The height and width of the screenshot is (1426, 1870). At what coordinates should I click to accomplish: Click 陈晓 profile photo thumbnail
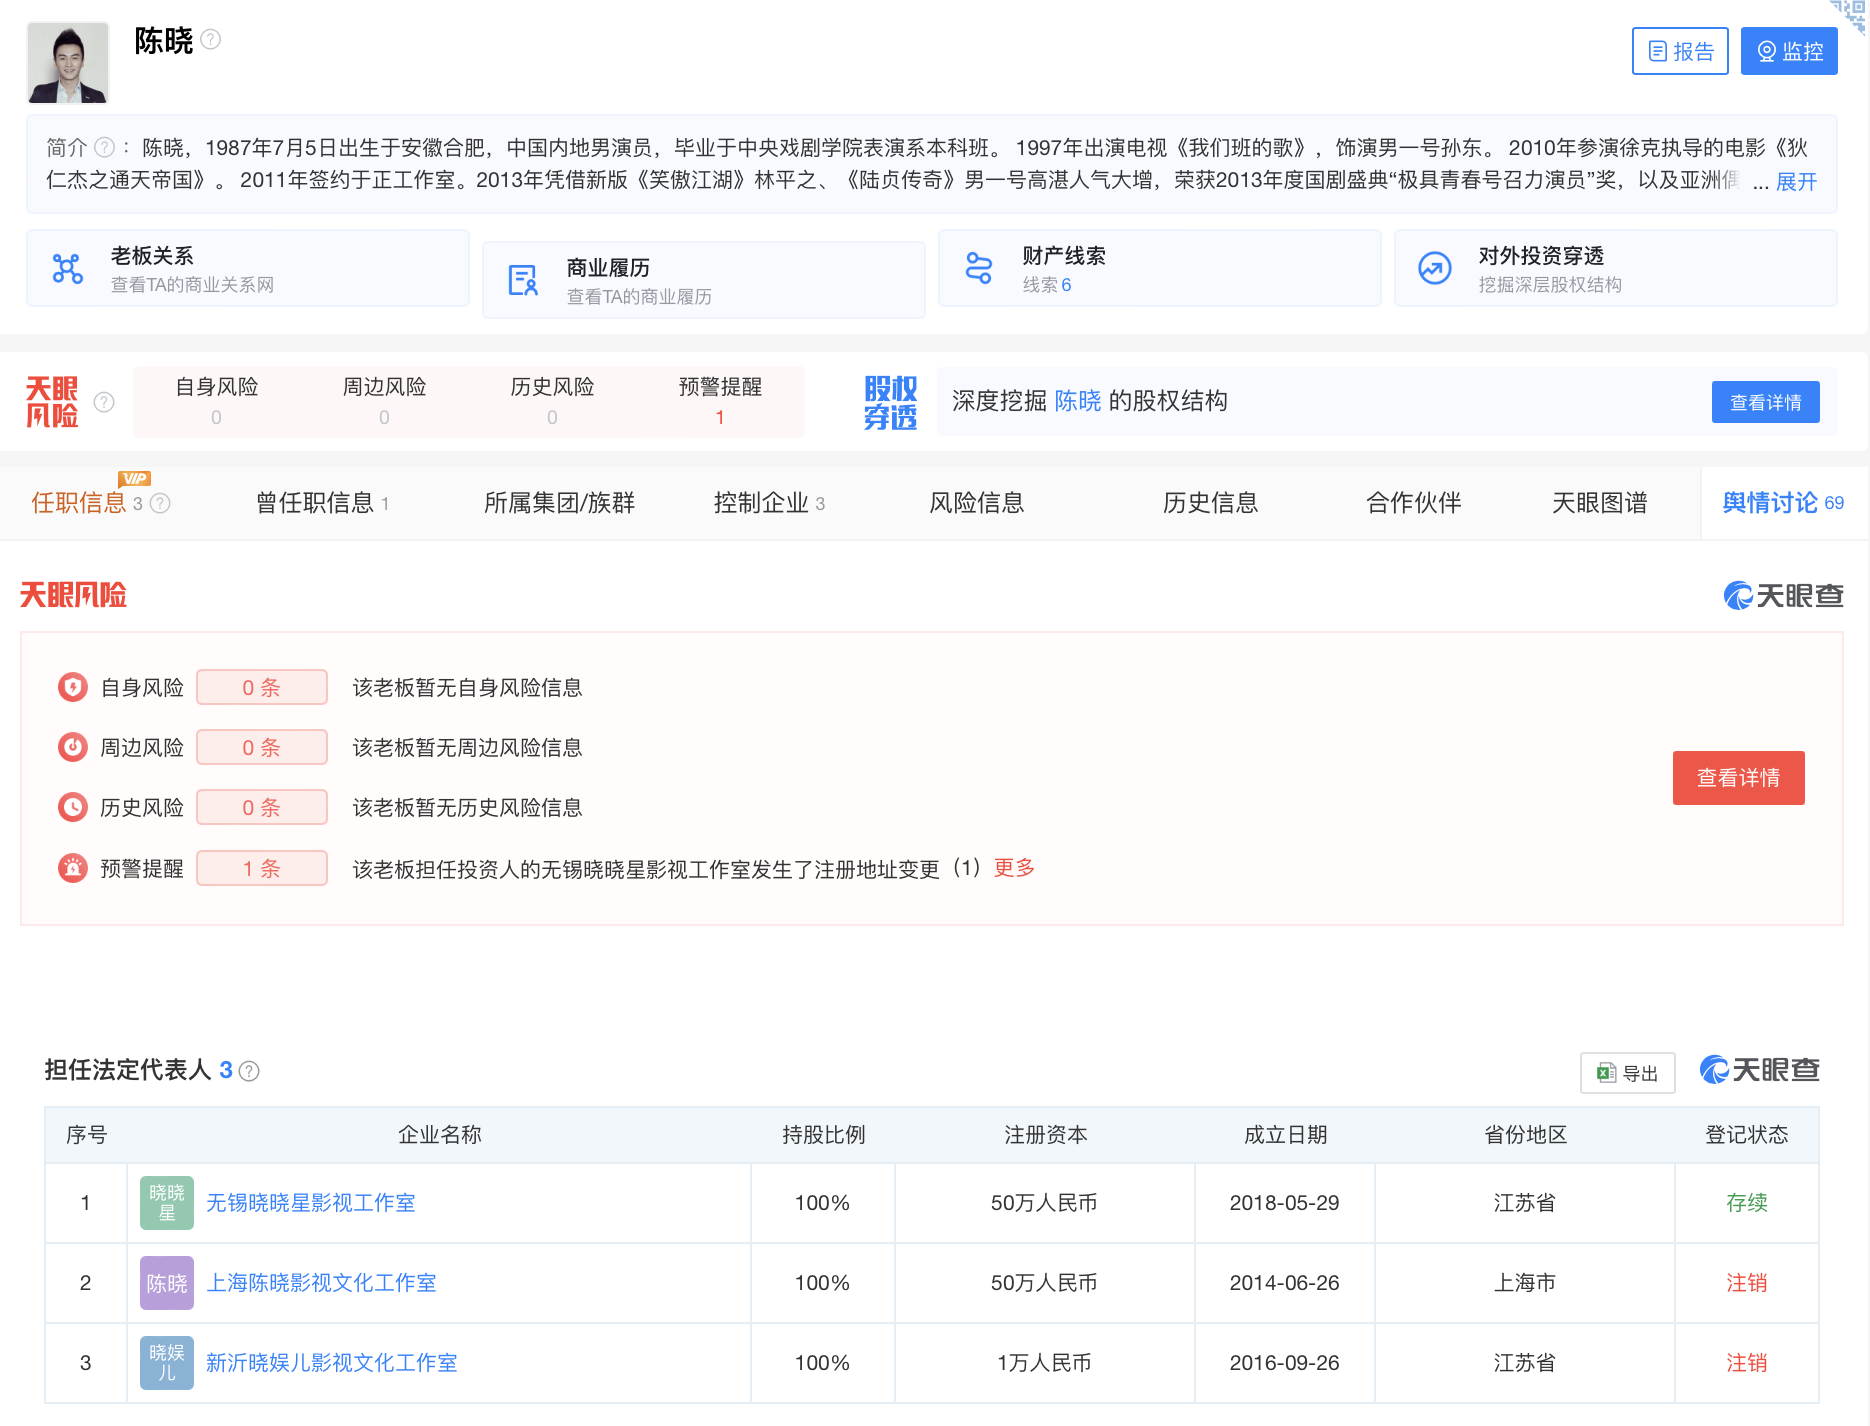pyautogui.click(x=68, y=62)
